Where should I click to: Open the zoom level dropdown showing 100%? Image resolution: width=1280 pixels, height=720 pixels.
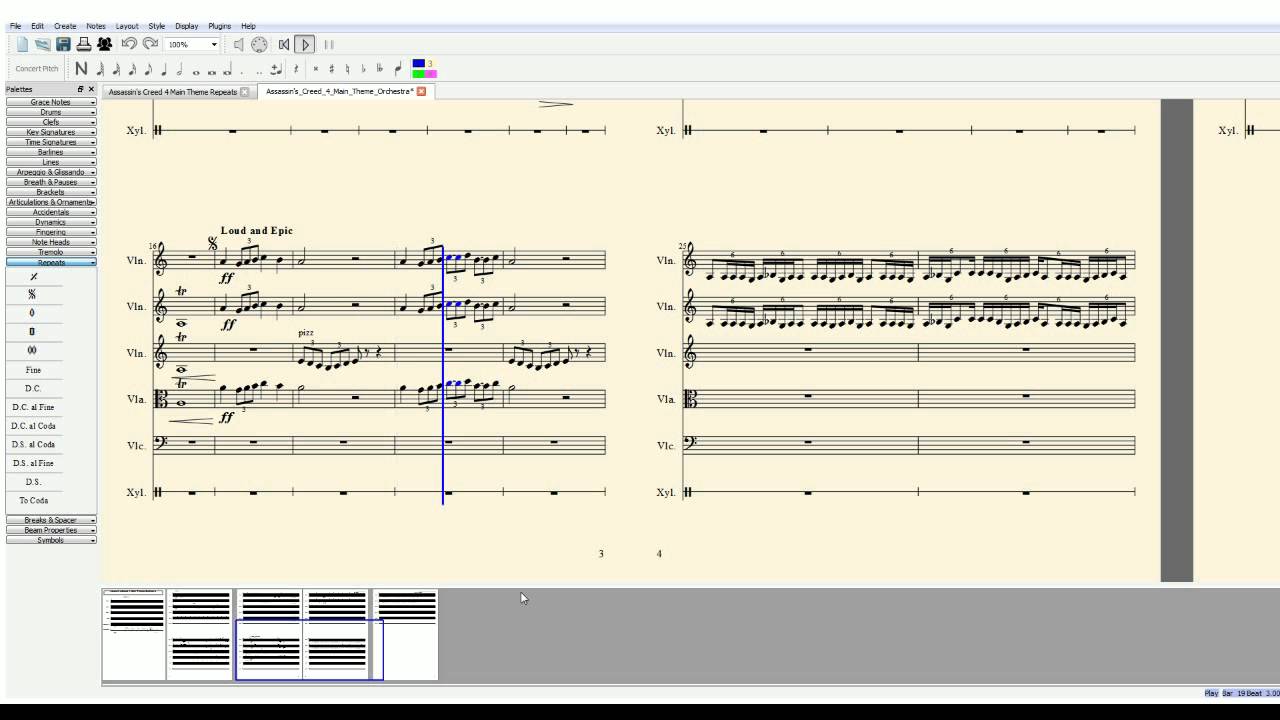193,44
